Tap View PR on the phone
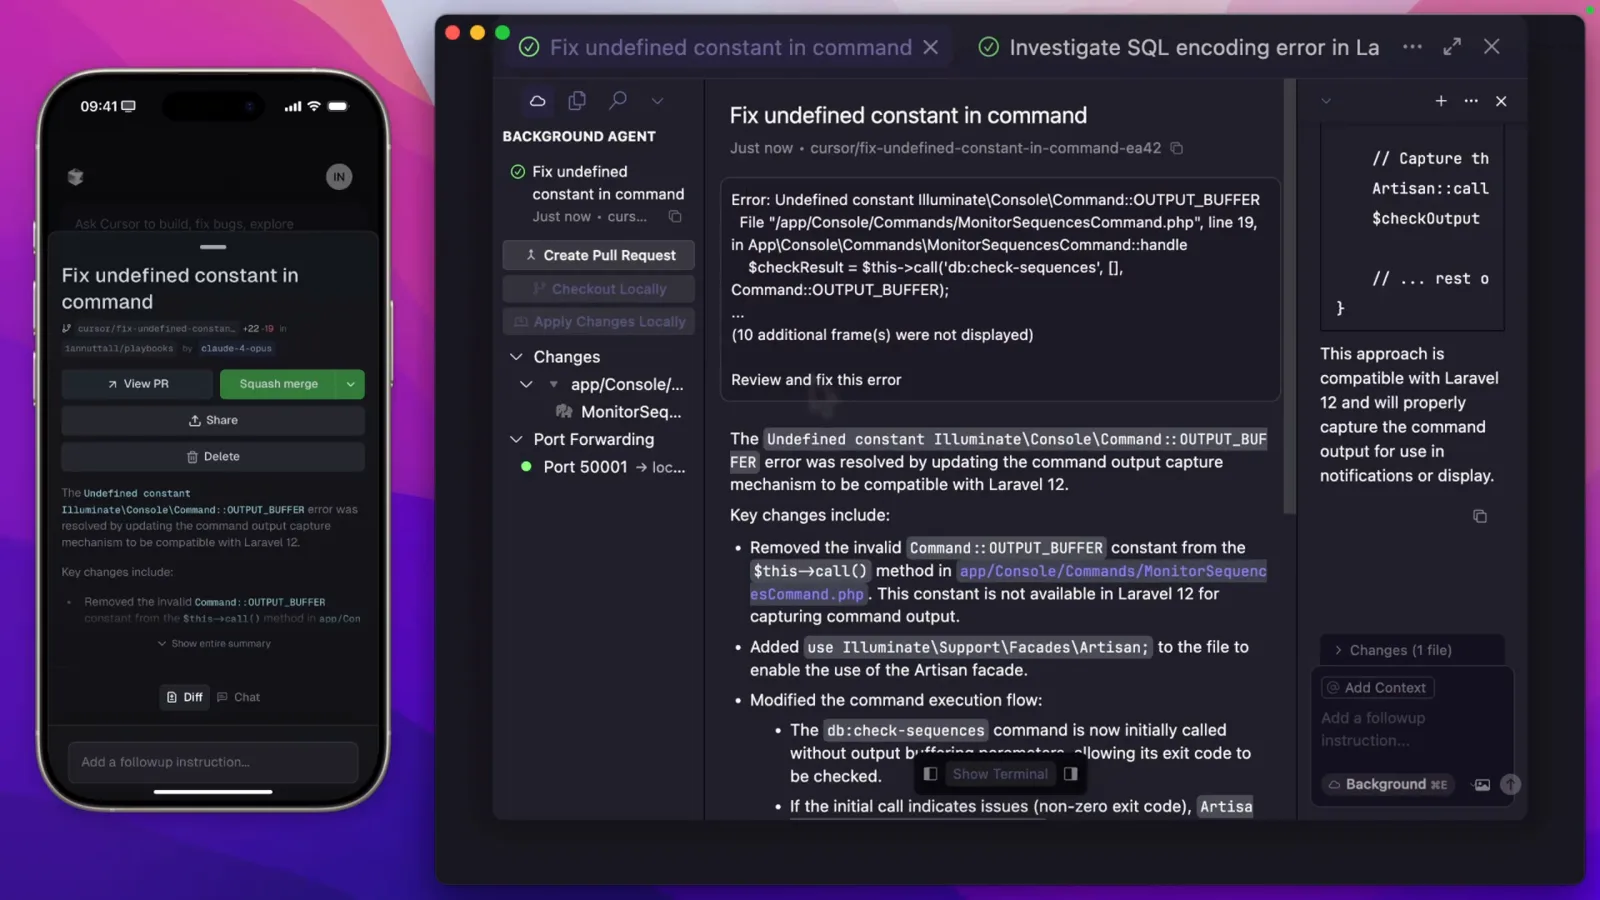The width and height of the screenshot is (1600, 900). pos(138,384)
